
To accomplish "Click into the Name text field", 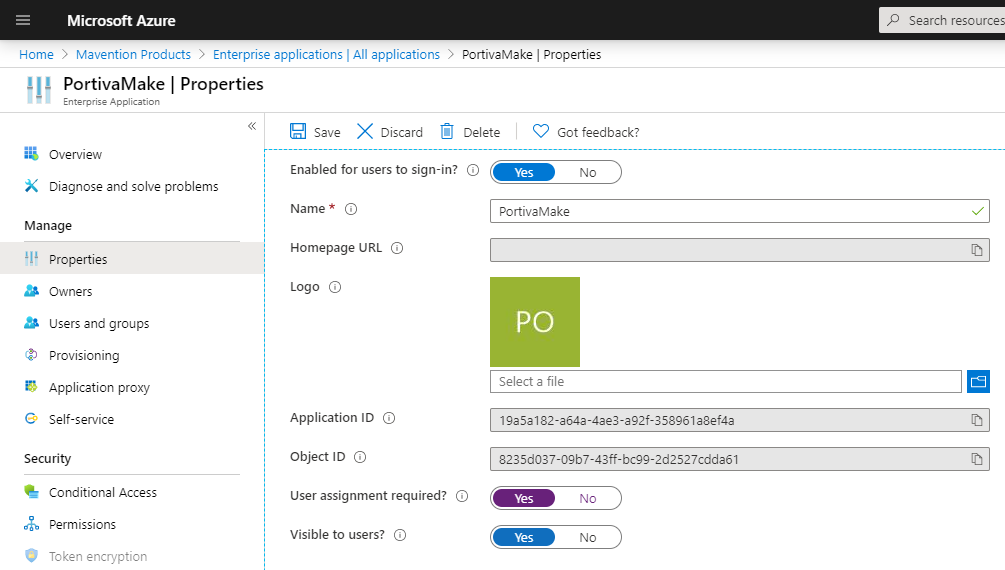I will pyautogui.click(x=730, y=211).
